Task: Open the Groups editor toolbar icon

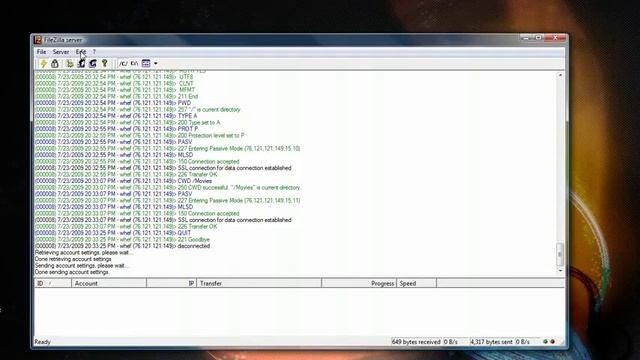Action: click(93, 63)
